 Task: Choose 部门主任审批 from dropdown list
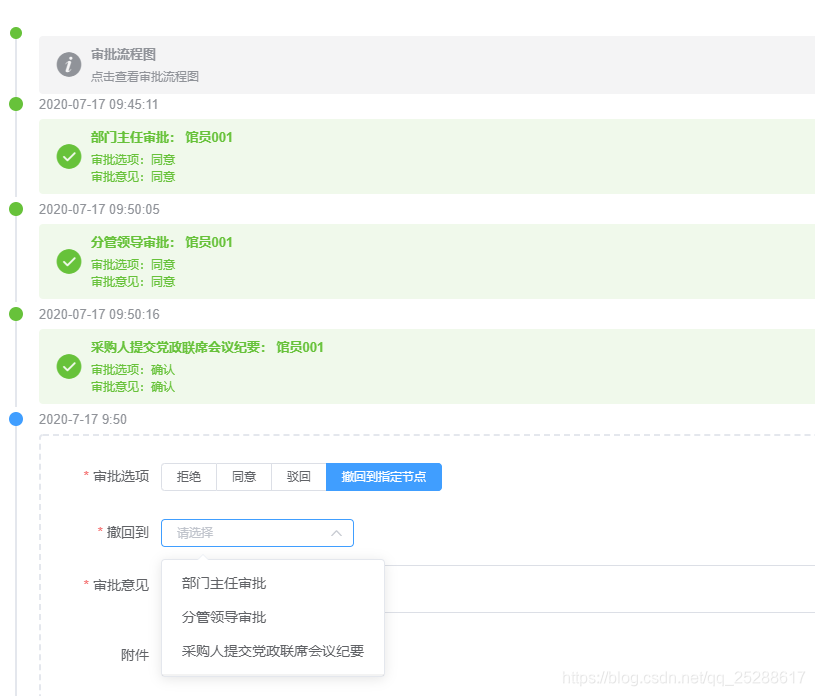tap(273, 583)
